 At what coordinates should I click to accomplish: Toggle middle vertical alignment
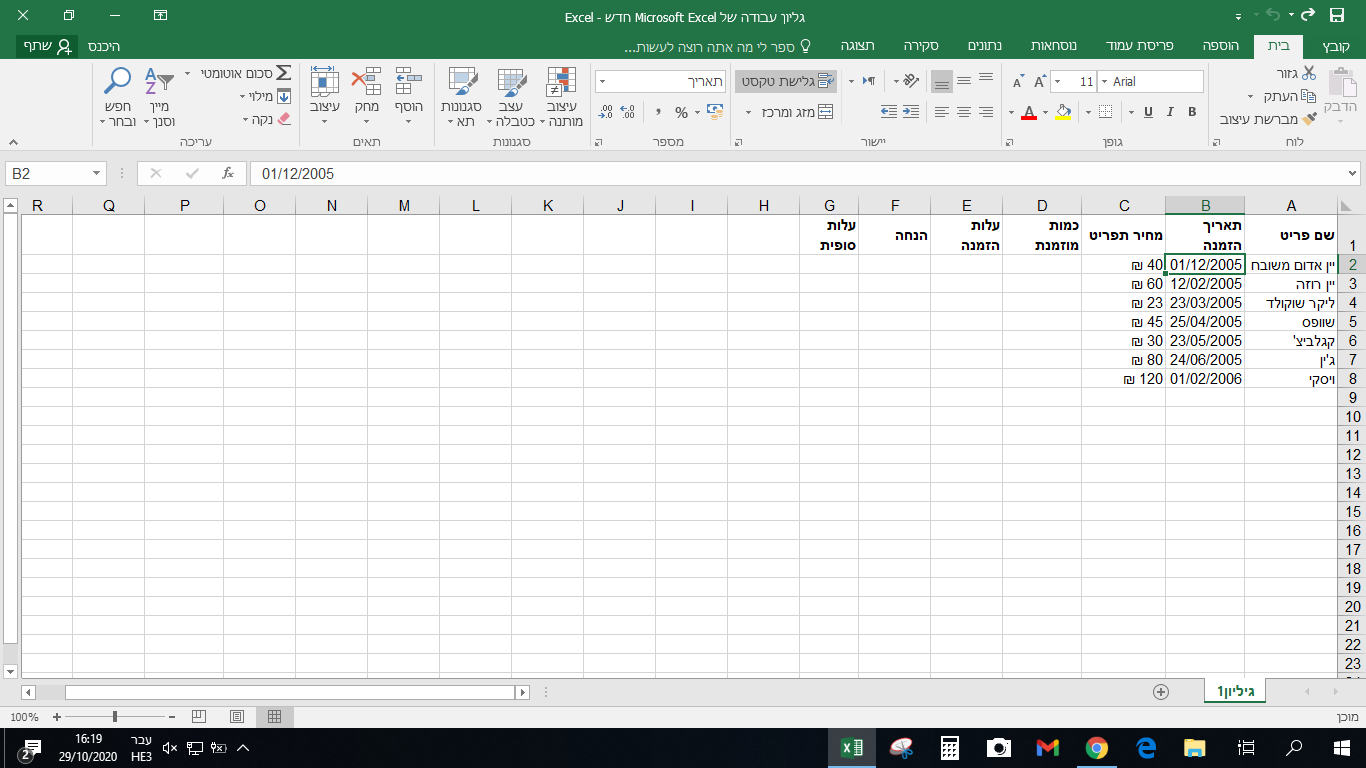tap(964, 81)
